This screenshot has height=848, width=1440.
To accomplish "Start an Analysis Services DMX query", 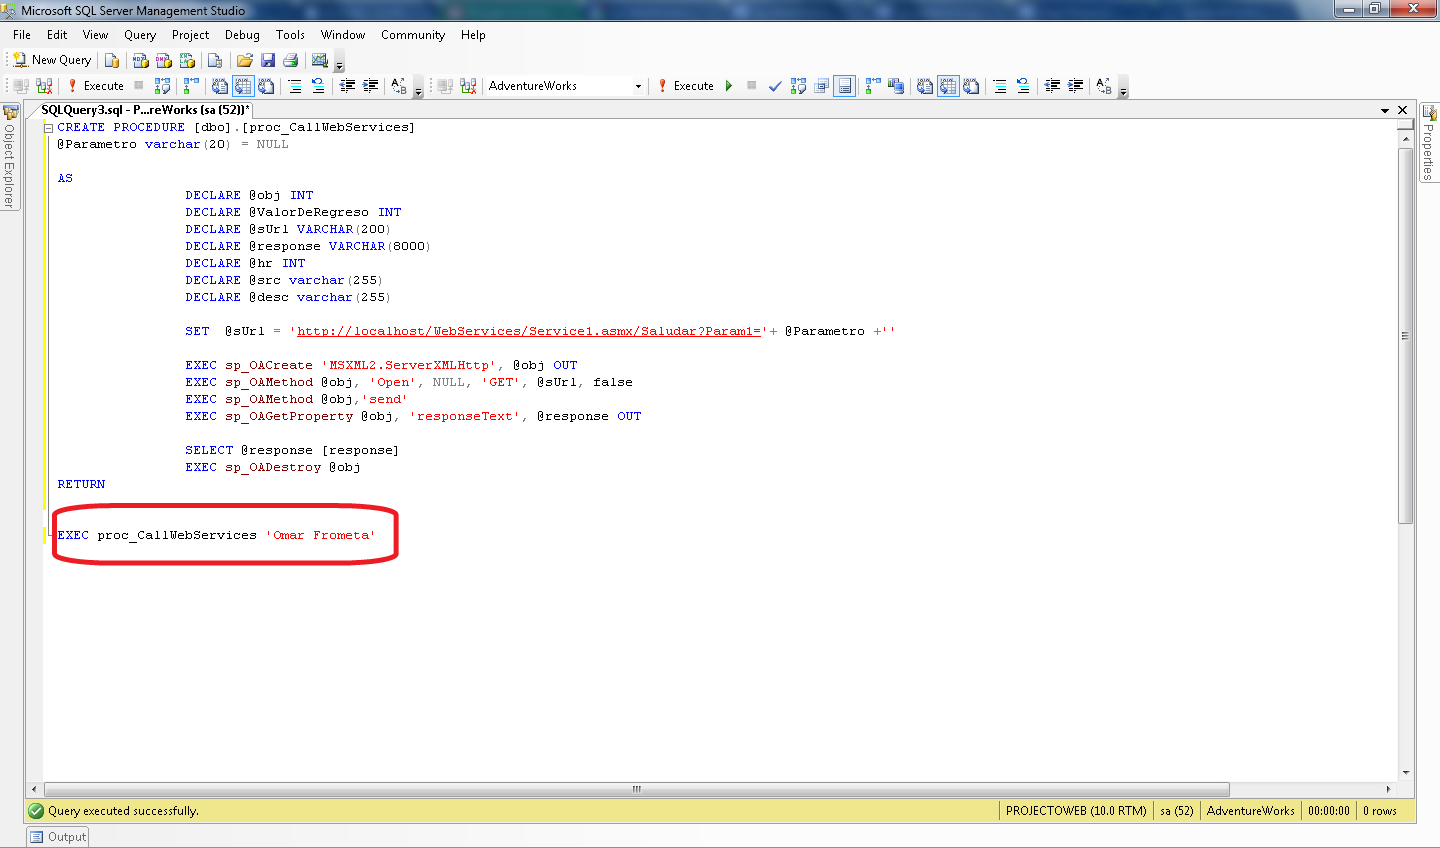I will pos(163,60).
